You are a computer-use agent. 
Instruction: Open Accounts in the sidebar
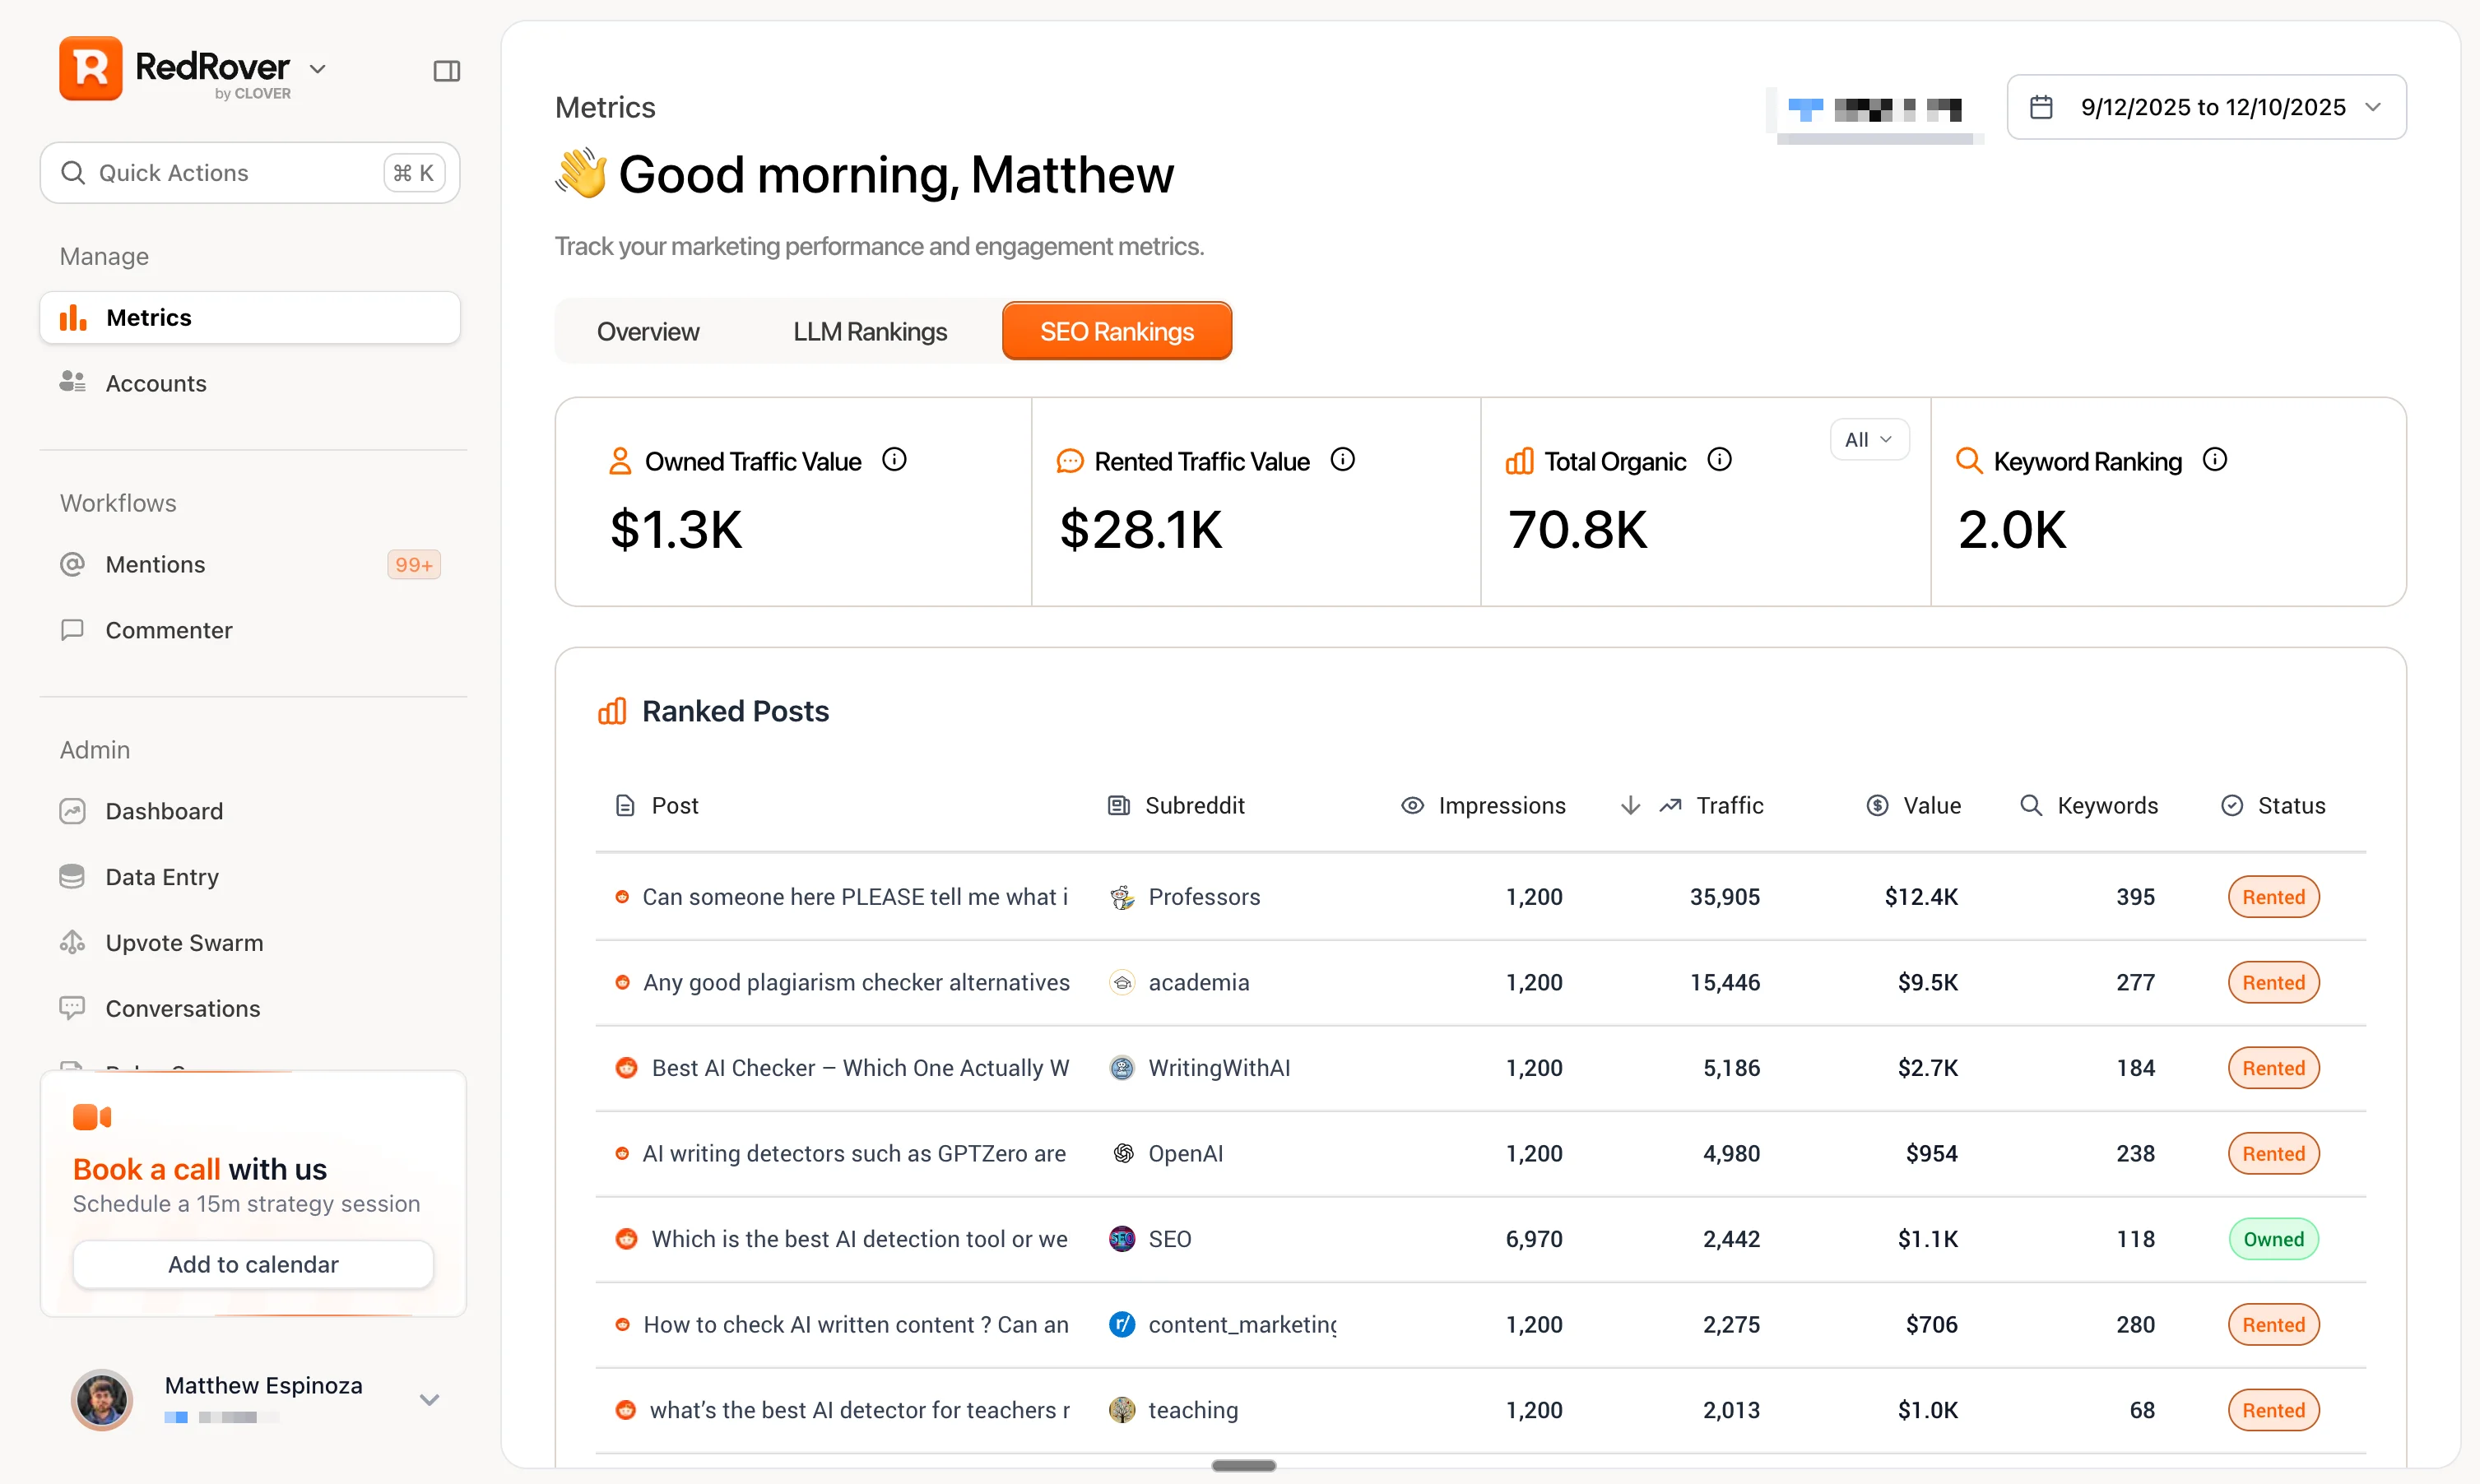coord(250,384)
